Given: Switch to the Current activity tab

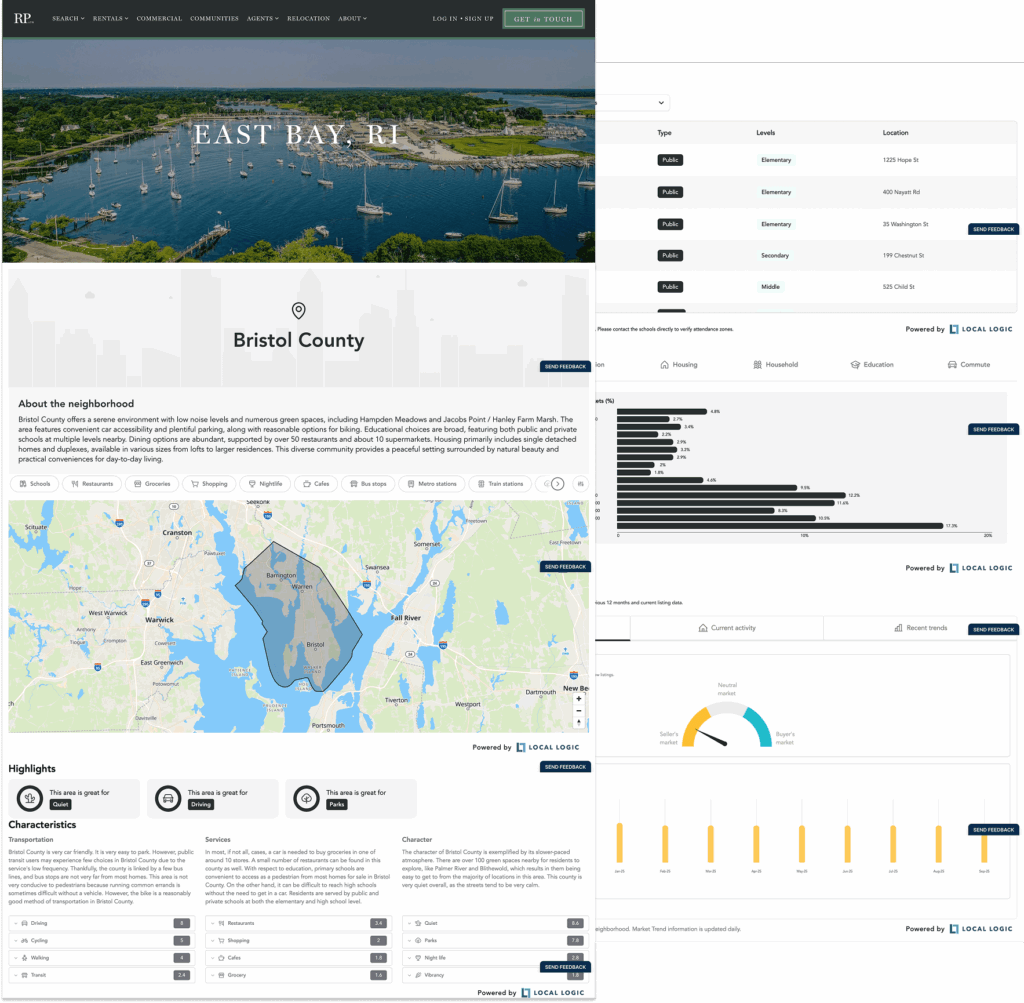Looking at the screenshot, I should point(727,628).
